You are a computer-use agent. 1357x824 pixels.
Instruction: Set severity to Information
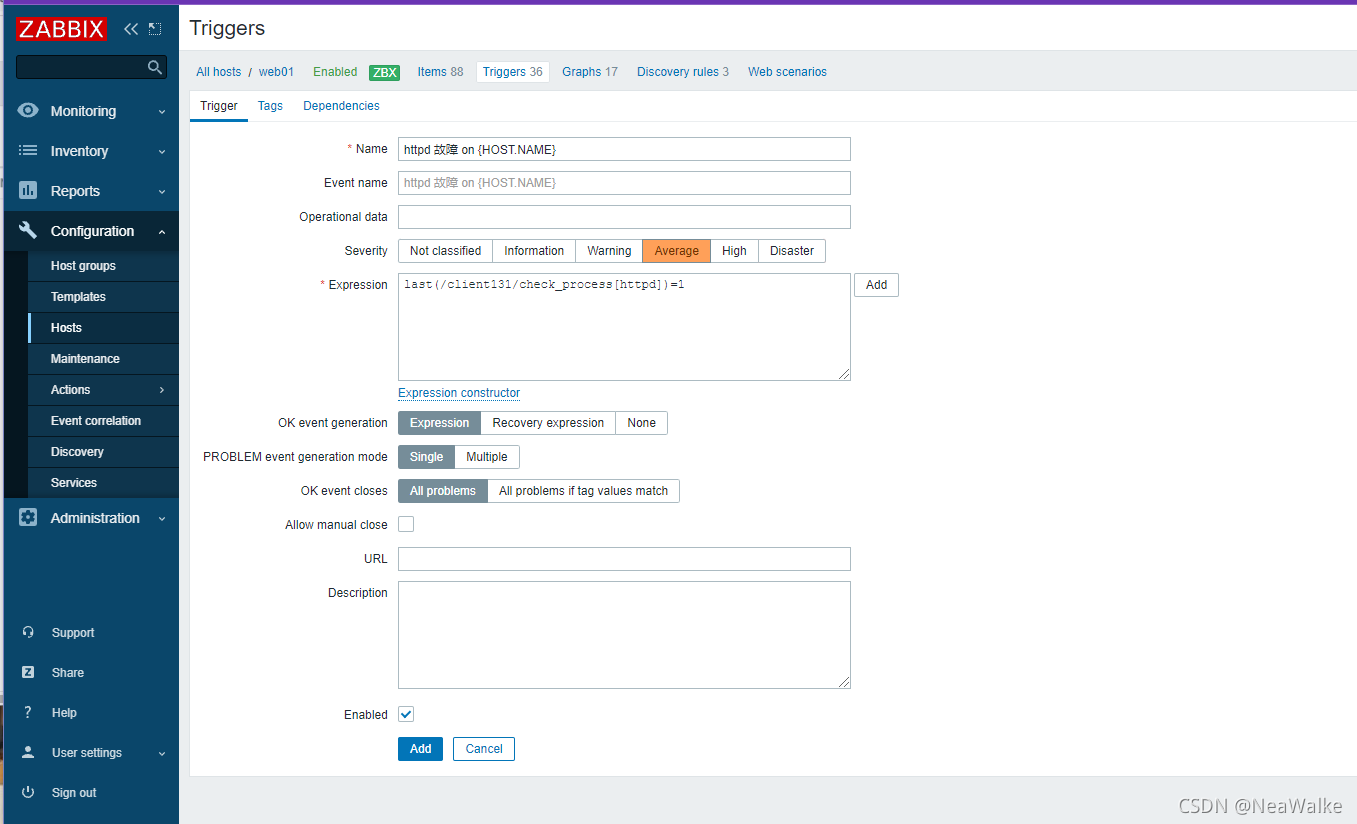(534, 251)
